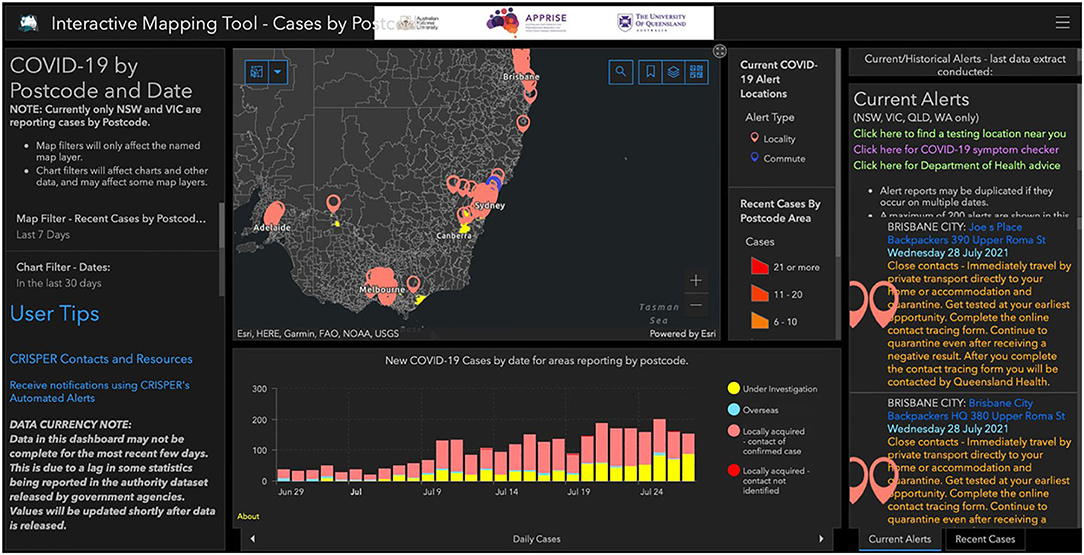Click the Australian National University logo
The height and width of the screenshot is (555, 1084).
coord(420,23)
